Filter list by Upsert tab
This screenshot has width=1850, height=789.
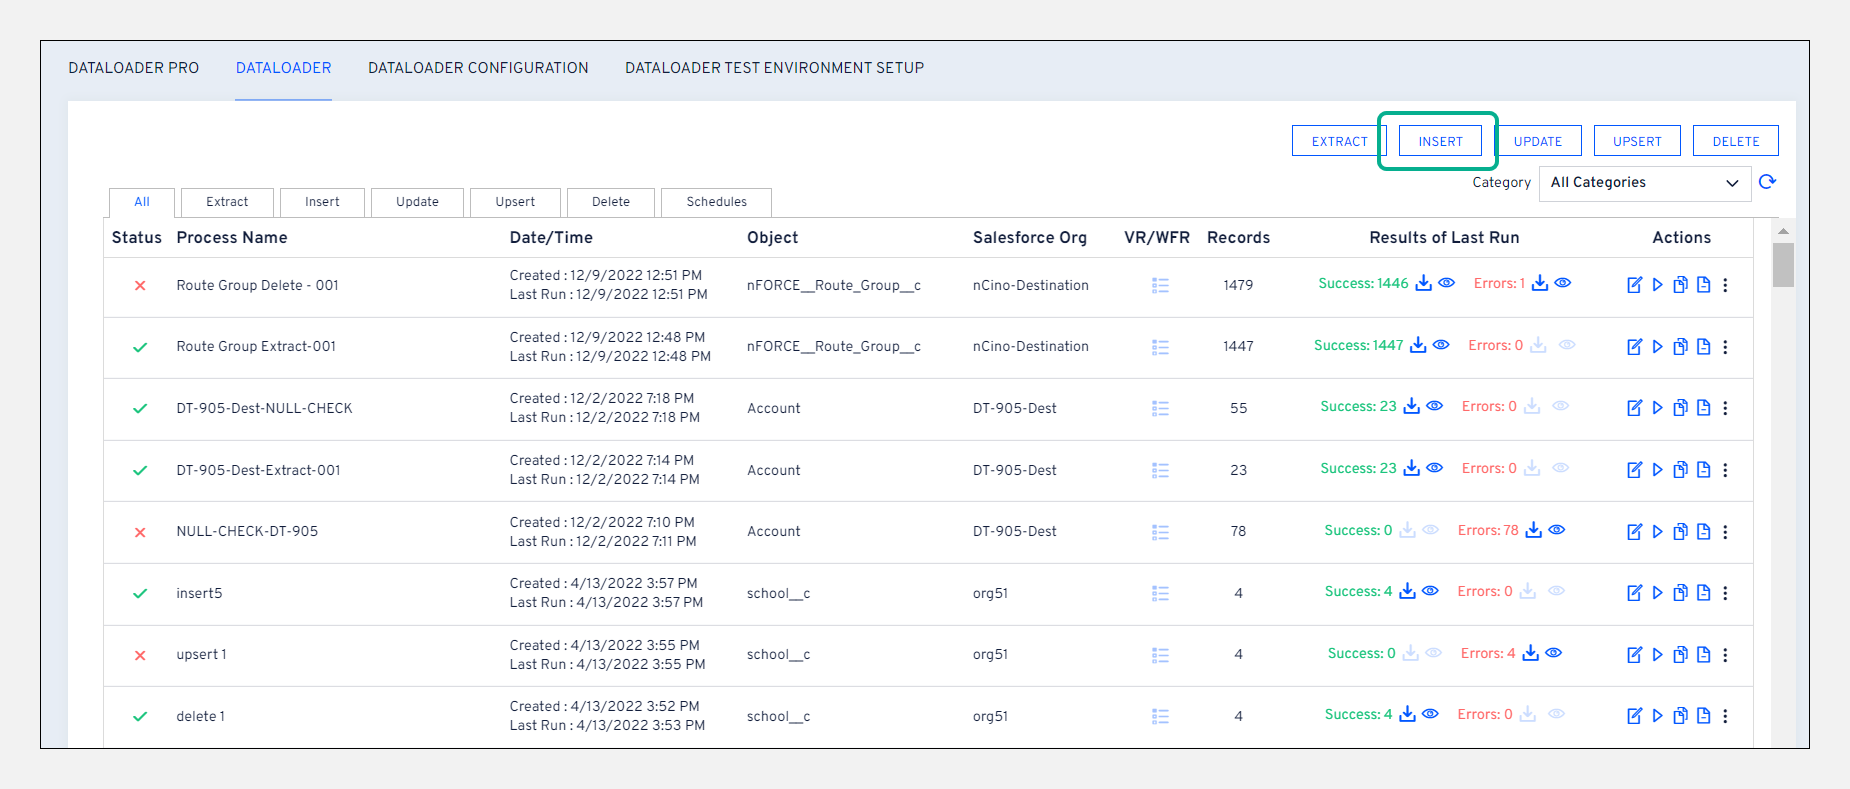515,202
